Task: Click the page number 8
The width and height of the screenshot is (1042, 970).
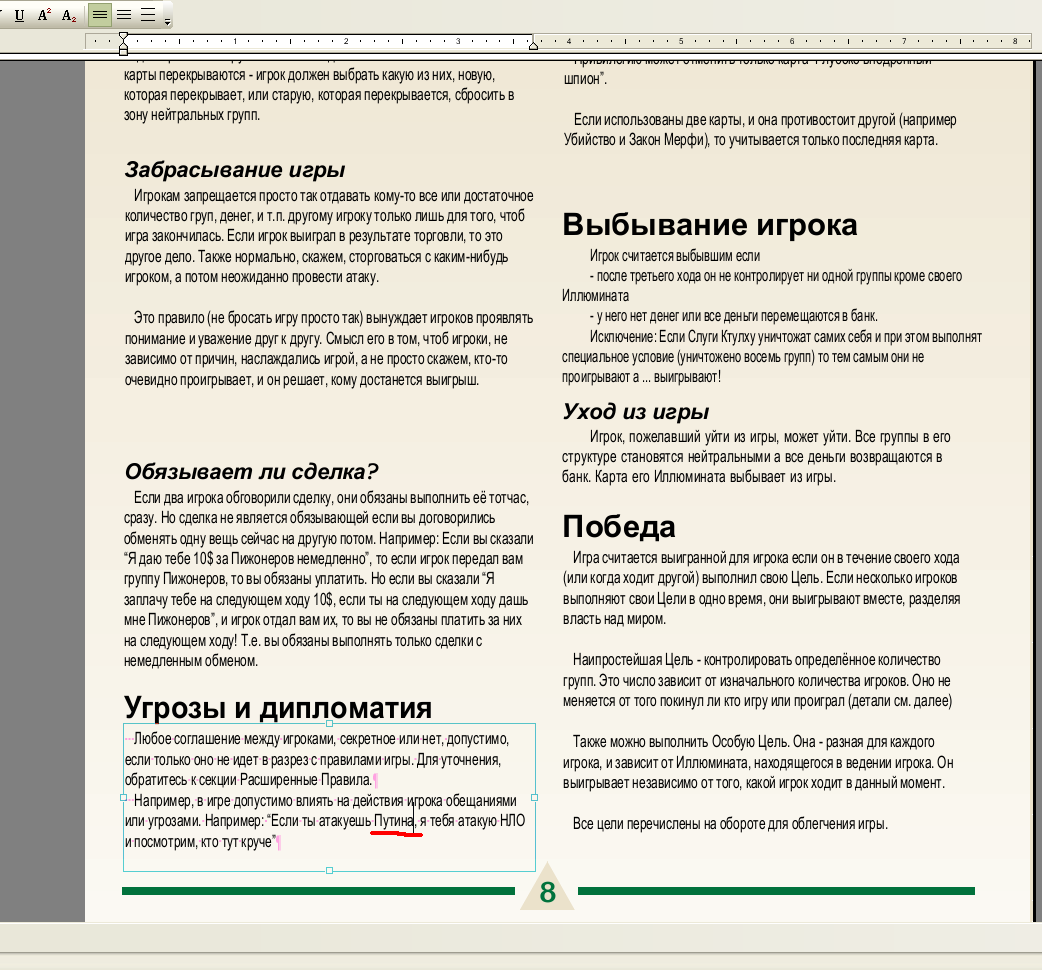Action: pyautogui.click(x=548, y=892)
